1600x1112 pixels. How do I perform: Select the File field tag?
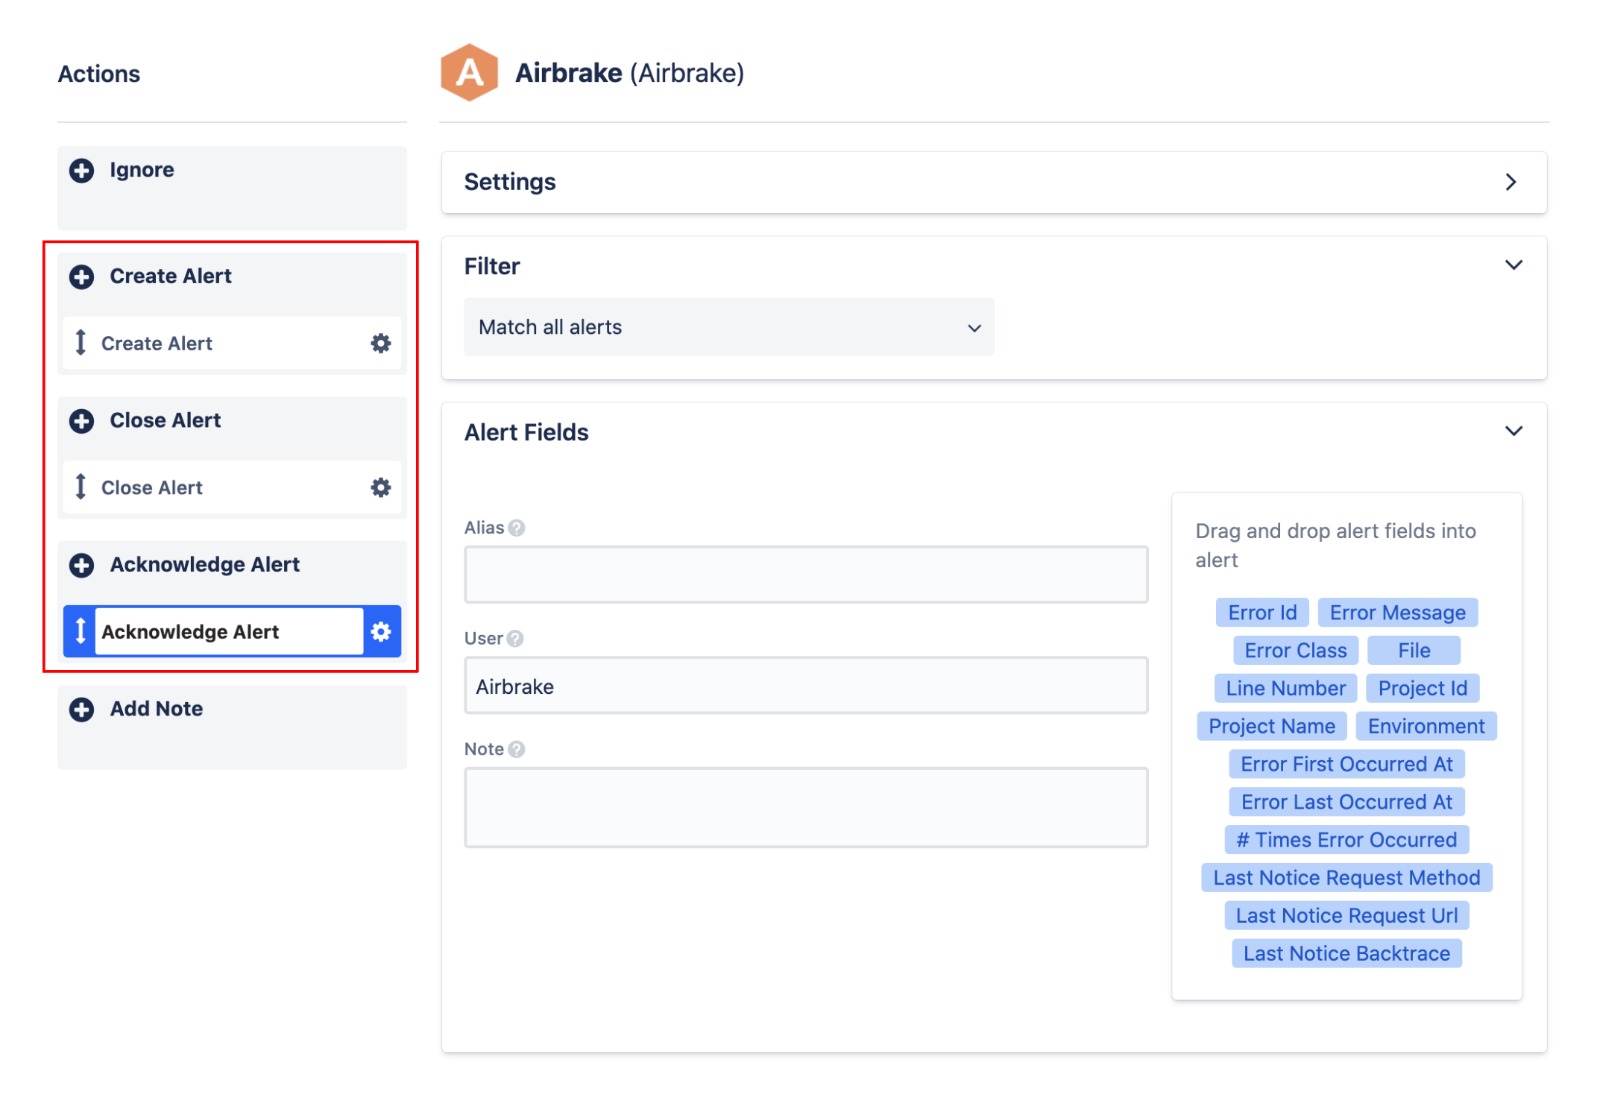[x=1414, y=651]
